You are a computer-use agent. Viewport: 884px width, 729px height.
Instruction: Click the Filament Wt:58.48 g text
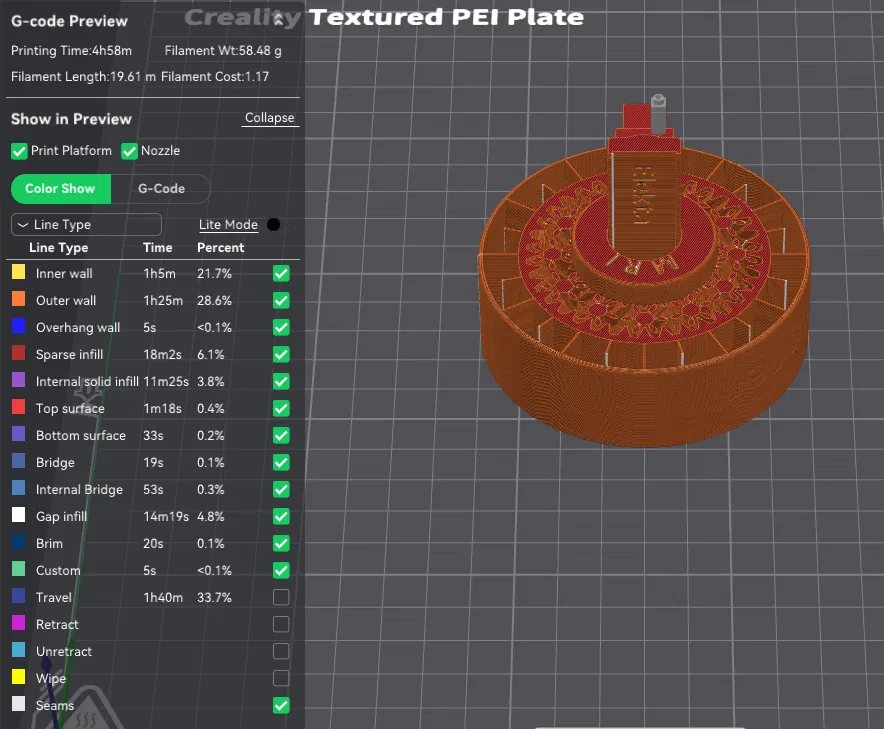pyautogui.click(x=223, y=51)
